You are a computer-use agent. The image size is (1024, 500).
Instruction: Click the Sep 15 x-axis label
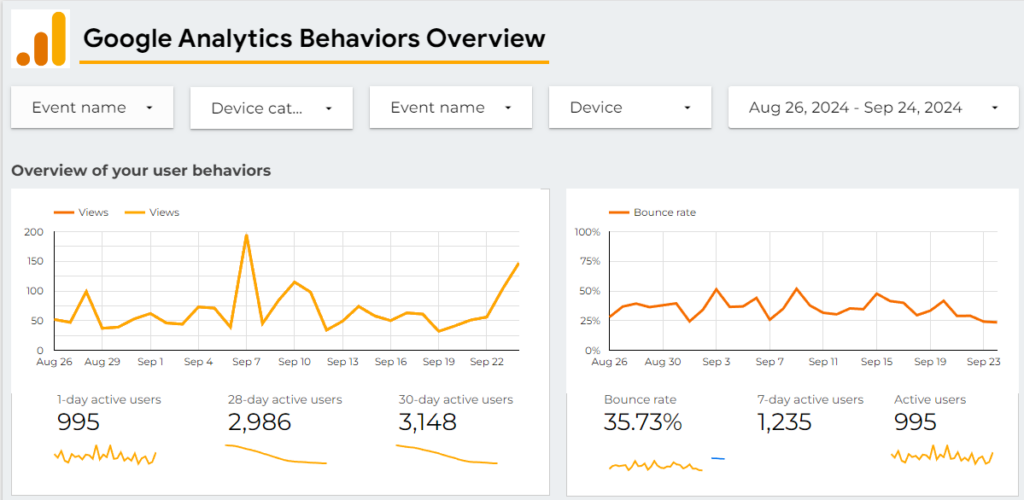point(876,361)
